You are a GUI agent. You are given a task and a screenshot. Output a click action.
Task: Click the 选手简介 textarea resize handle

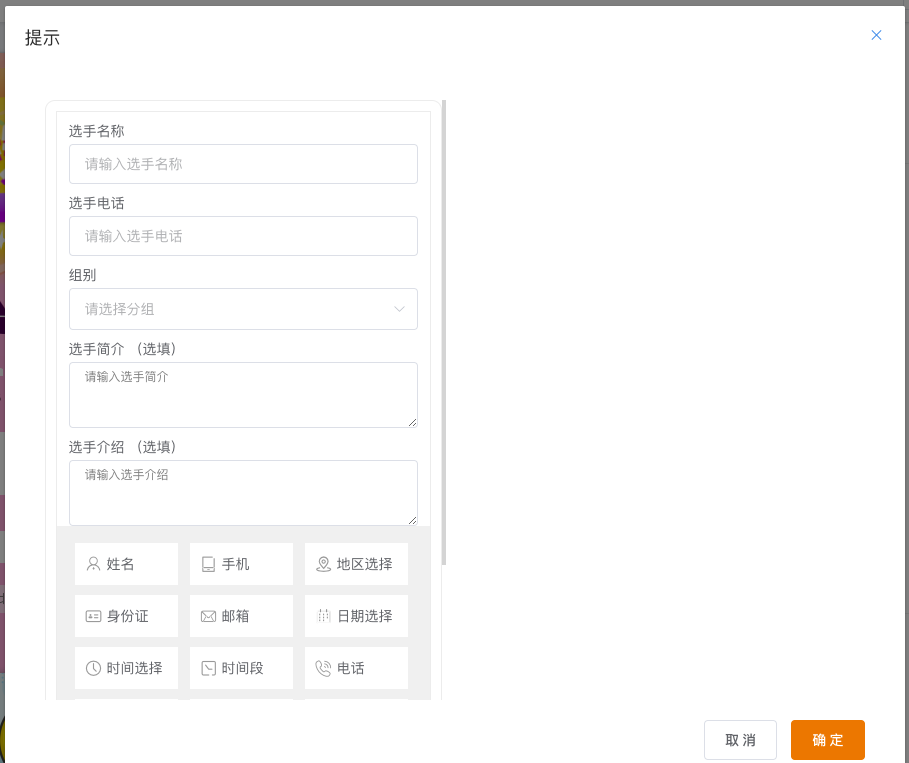(412, 422)
